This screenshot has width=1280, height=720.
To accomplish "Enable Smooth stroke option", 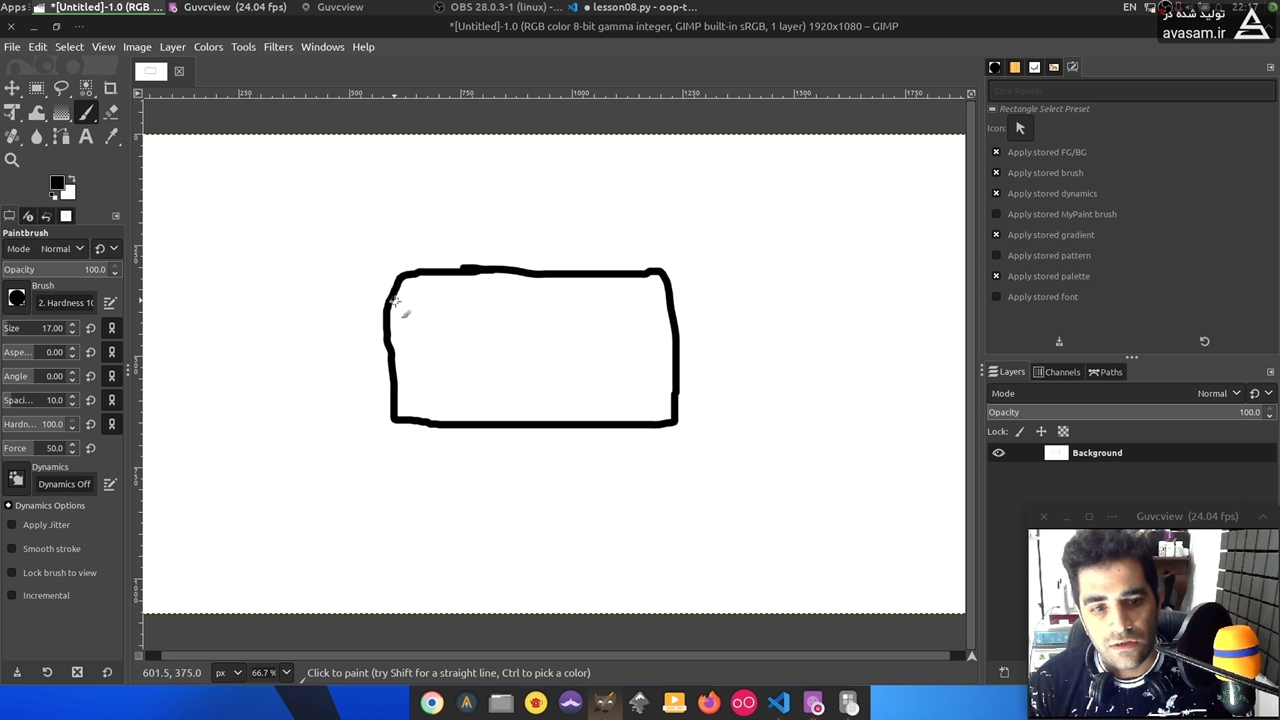I will click(x=12, y=549).
